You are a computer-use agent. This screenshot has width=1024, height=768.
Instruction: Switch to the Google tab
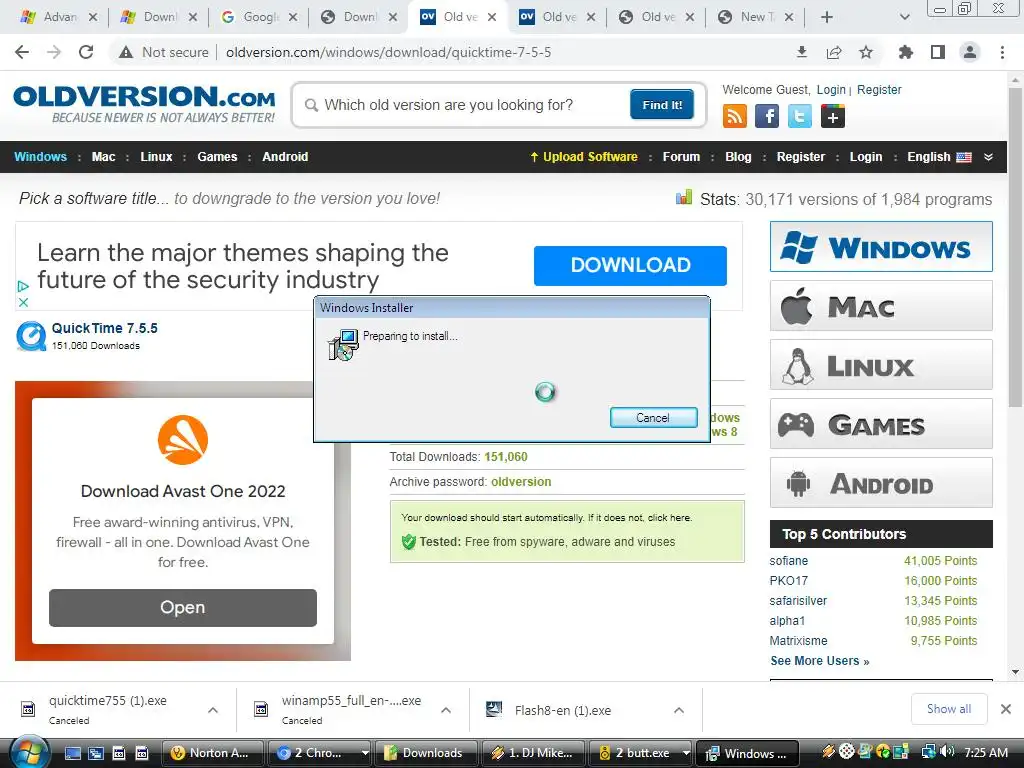(x=259, y=17)
